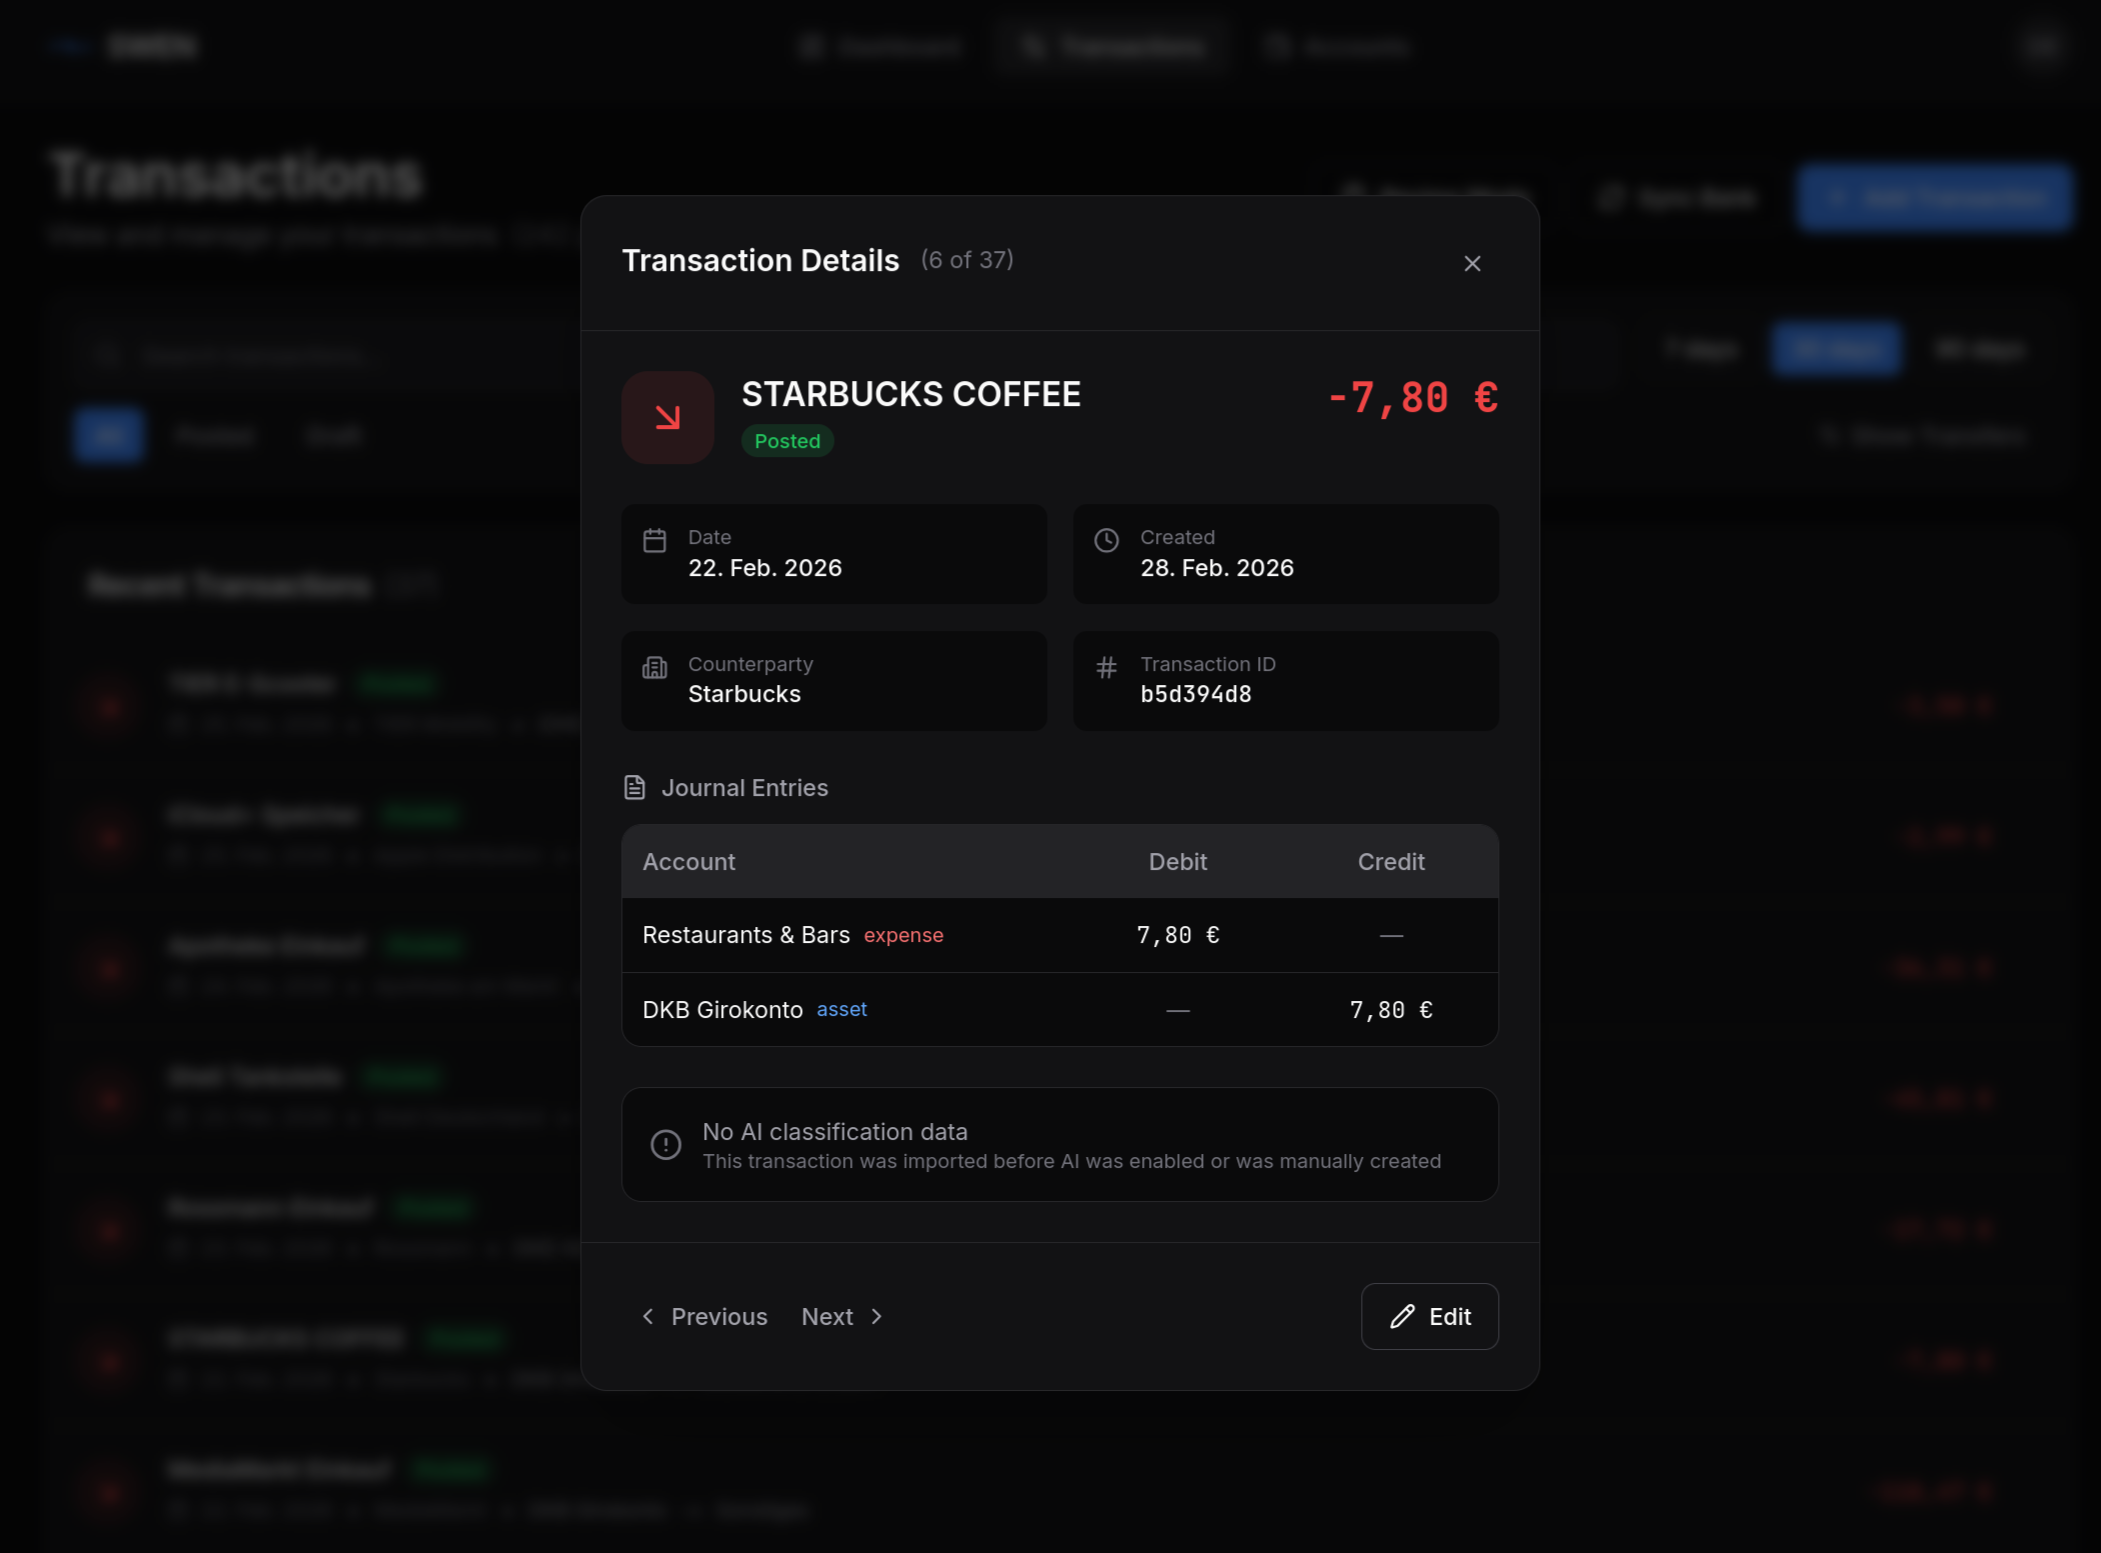Image resolution: width=2101 pixels, height=1553 pixels.
Task: Navigate to the Dashboard tab
Action: pos(883,46)
